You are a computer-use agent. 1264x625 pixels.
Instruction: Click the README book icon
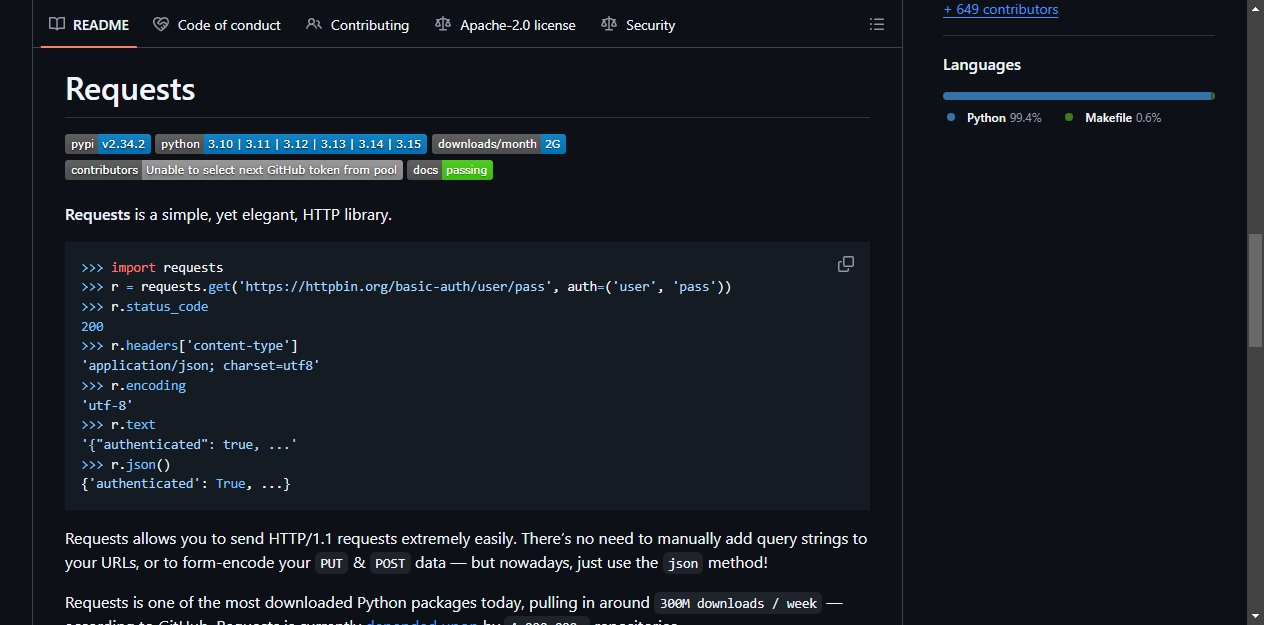pos(57,25)
